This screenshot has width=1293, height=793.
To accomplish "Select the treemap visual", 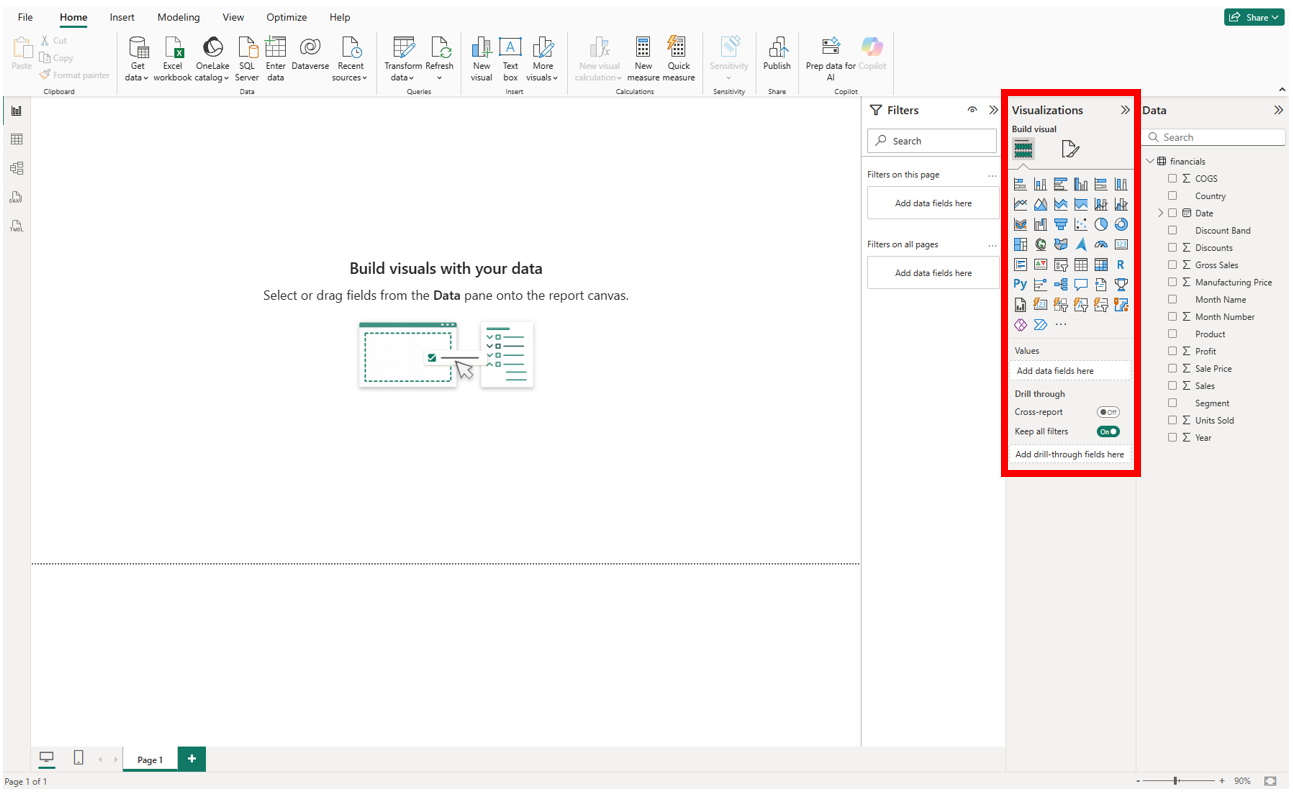I will click(1020, 244).
